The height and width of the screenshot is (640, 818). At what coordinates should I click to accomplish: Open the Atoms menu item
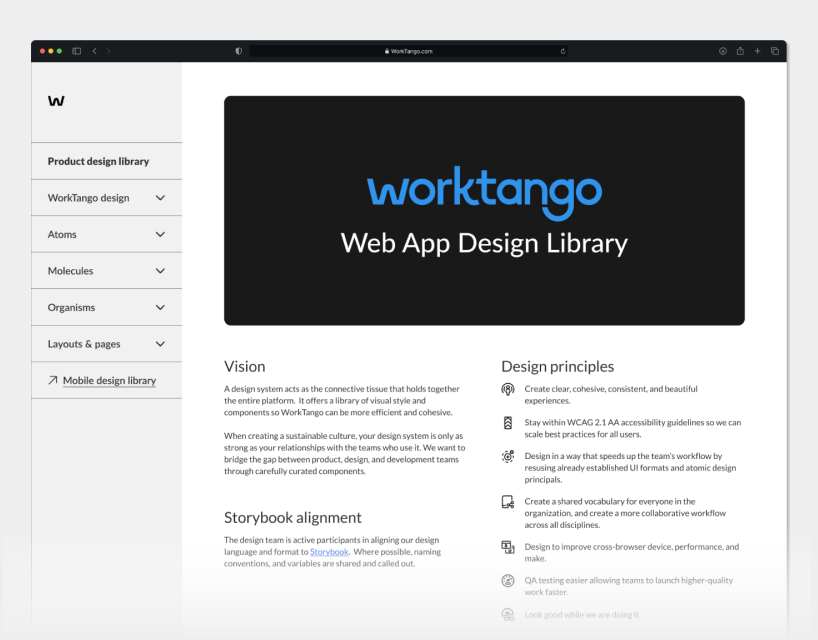(x=106, y=234)
